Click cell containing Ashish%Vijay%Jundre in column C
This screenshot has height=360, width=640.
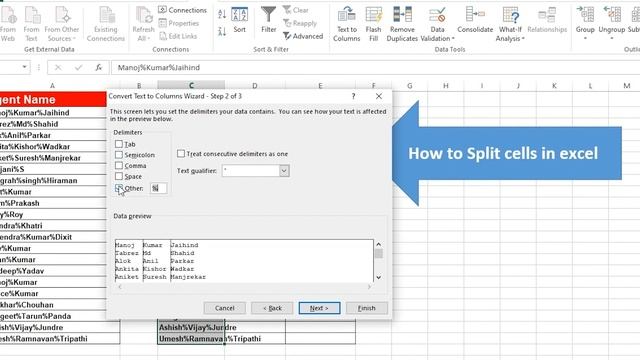coord(191,327)
